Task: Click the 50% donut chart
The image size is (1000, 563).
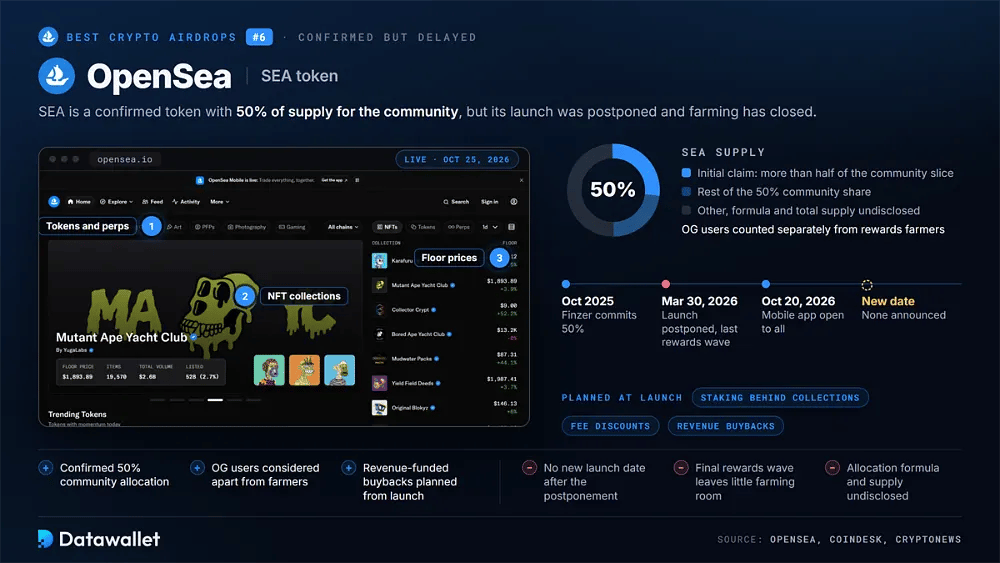Action: click(x=613, y=190)
